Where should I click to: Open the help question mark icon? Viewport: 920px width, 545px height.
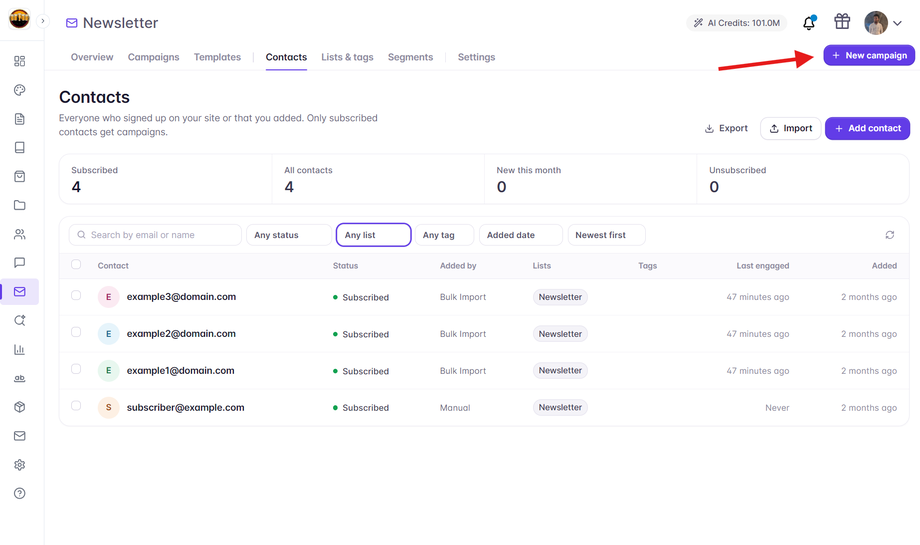coord(19,493)
